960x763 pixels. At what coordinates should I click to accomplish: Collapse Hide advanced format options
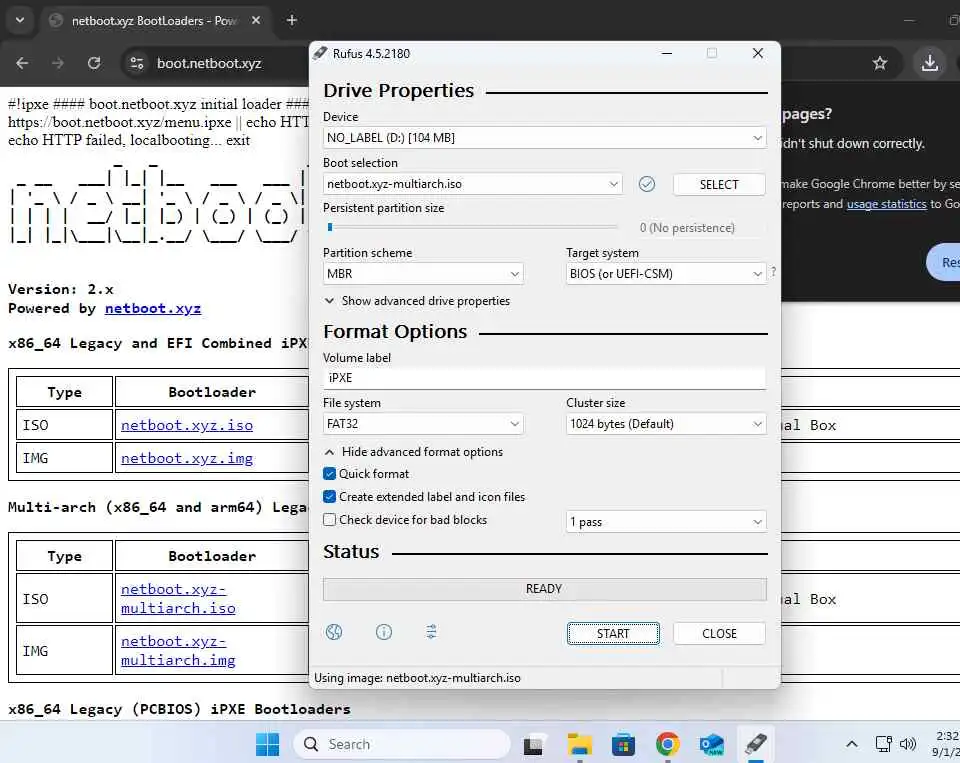(414, 452)
